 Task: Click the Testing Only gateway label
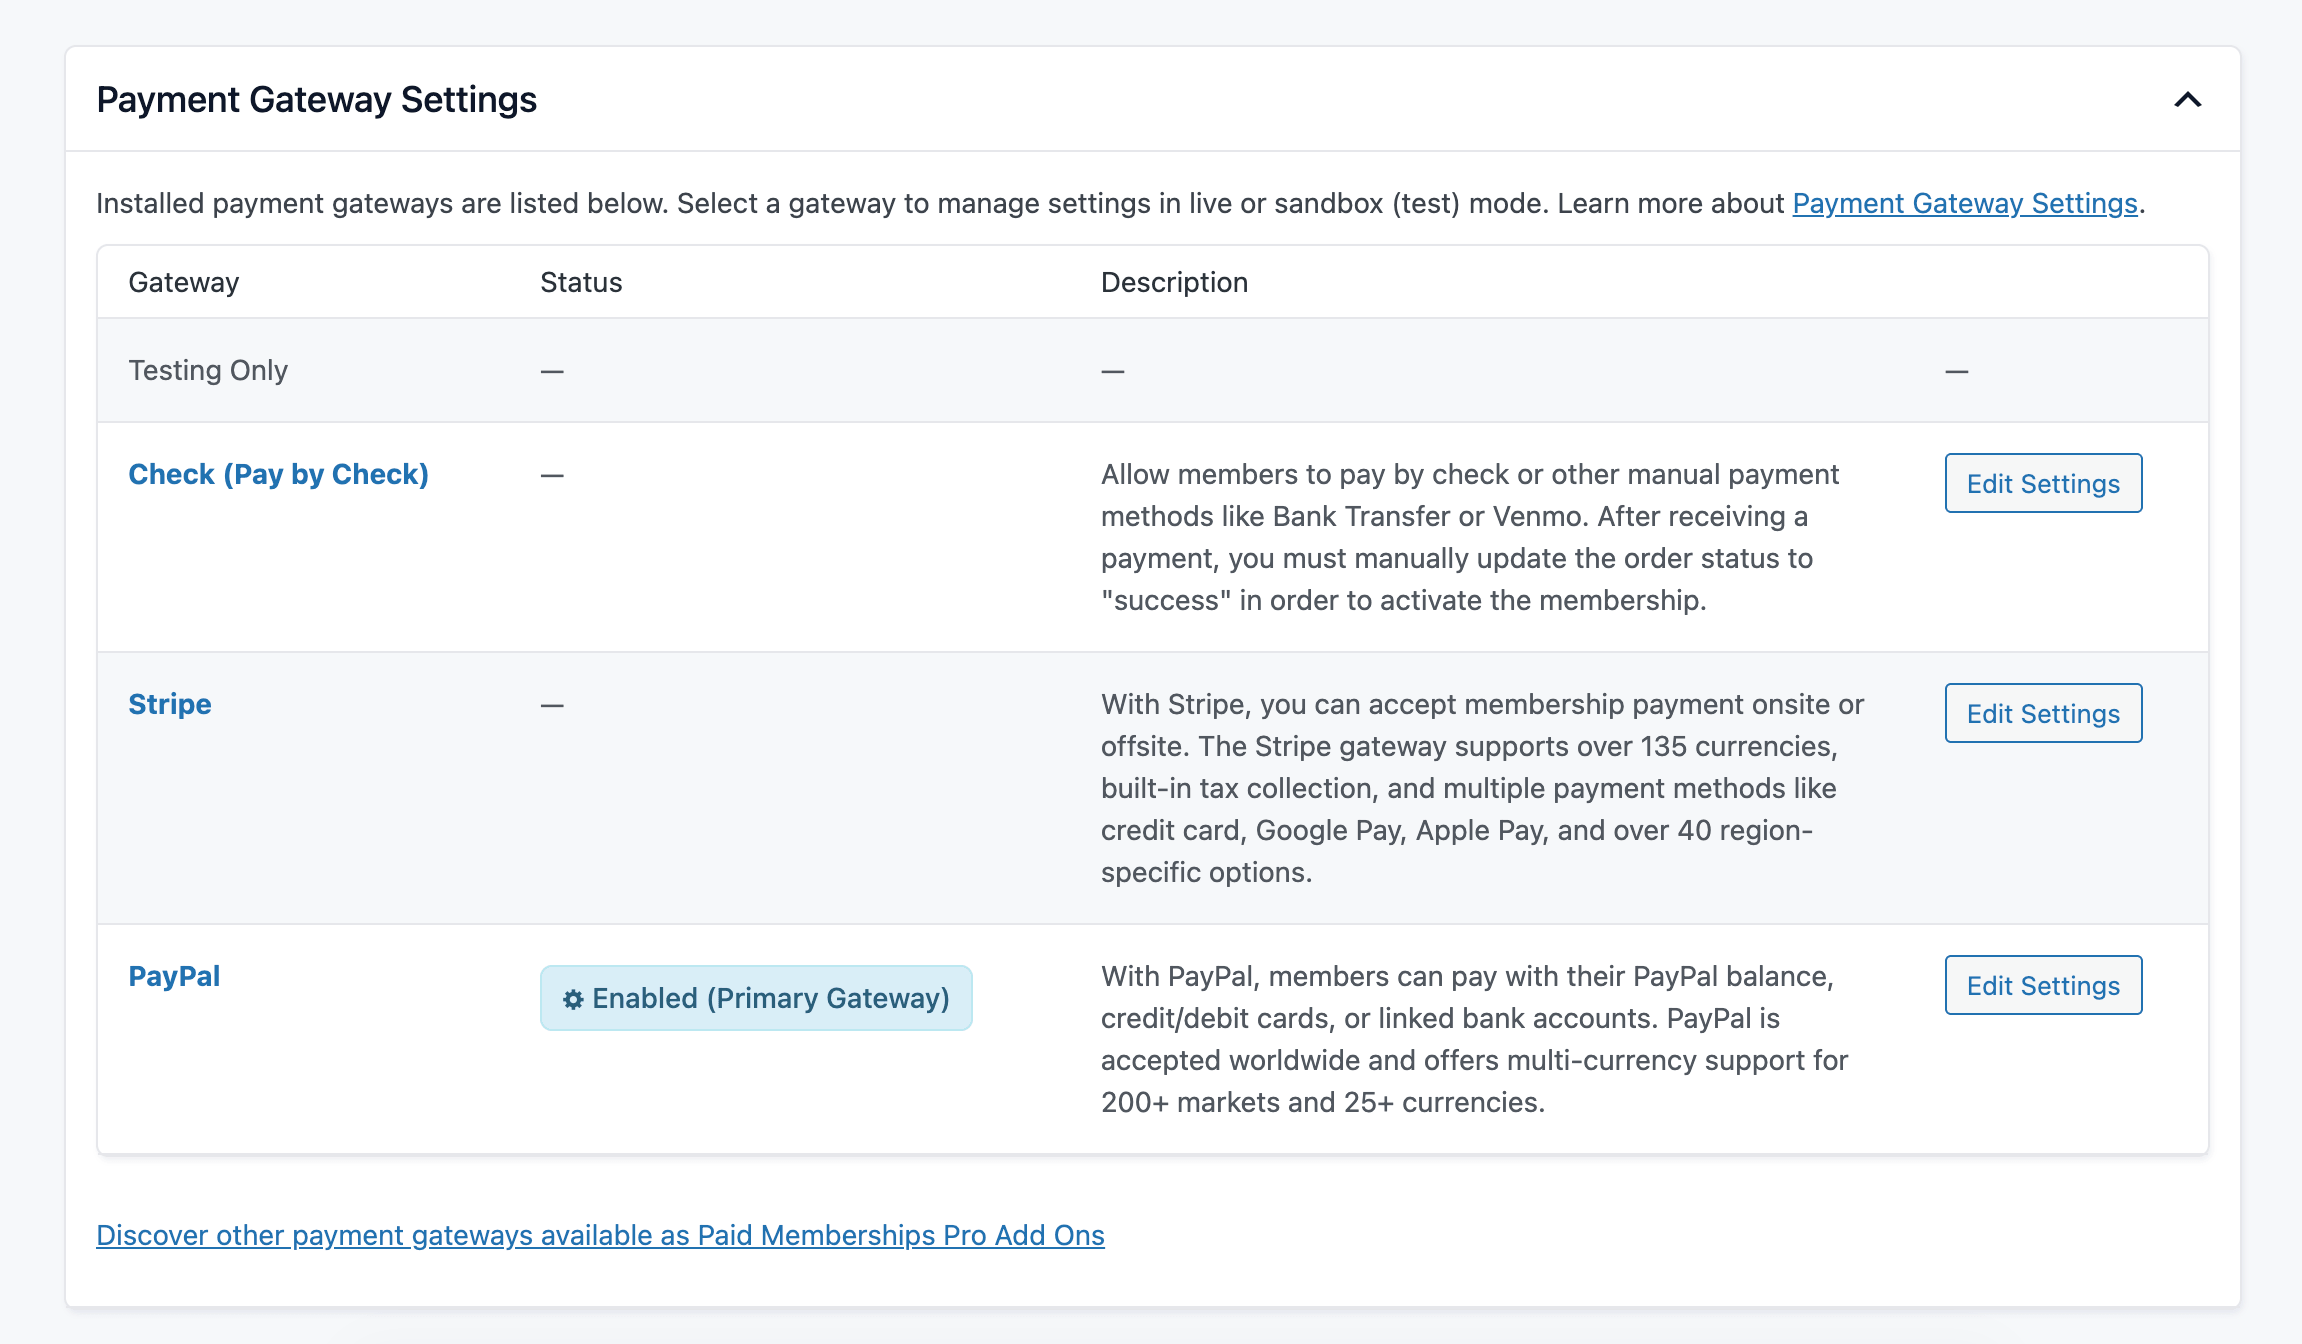click(x=208, y=369)
